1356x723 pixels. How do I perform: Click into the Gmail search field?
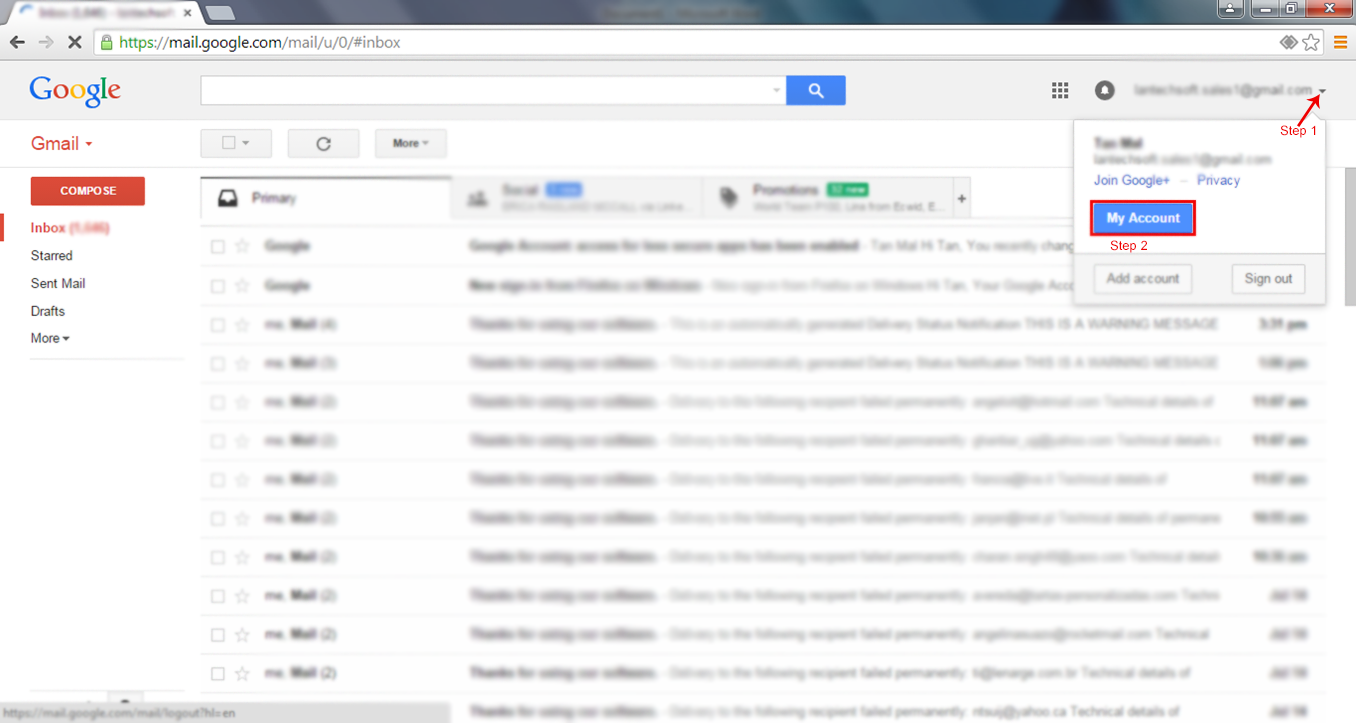tap(487, 90)
